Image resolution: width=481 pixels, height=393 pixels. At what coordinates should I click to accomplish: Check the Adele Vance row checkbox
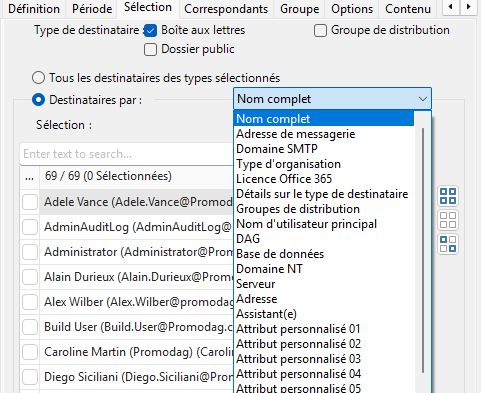click(30, 202)
